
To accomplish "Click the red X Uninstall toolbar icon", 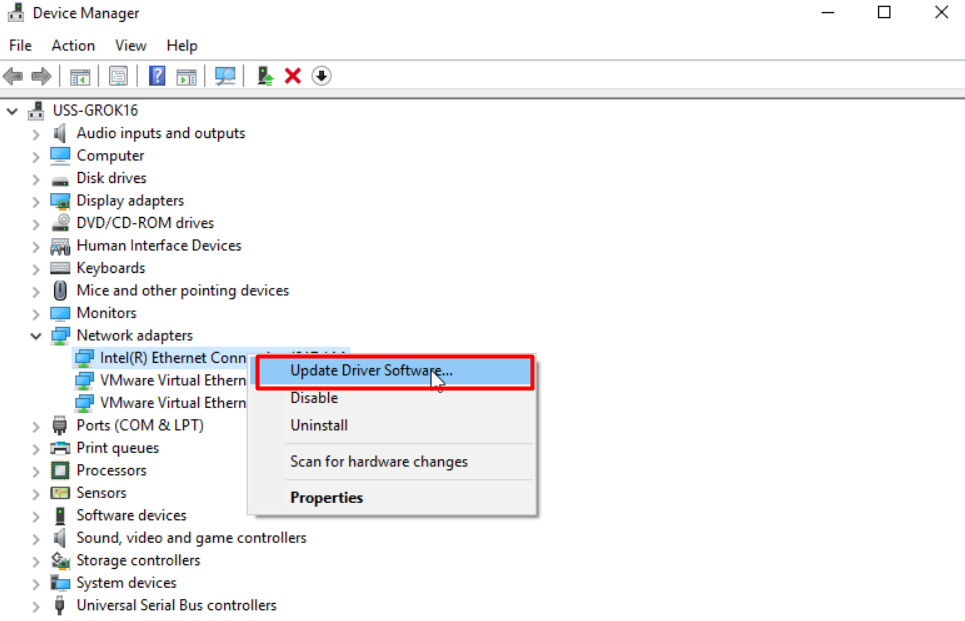I will [x=293, y=76].
